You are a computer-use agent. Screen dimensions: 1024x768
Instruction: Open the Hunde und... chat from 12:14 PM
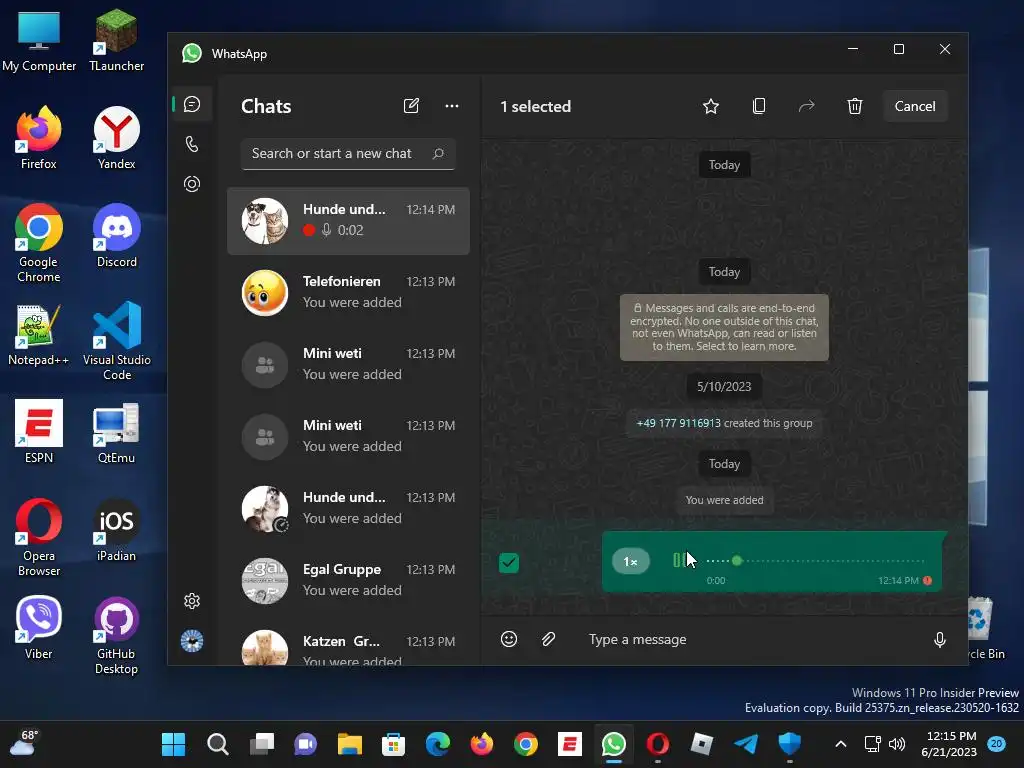[348, 221]
